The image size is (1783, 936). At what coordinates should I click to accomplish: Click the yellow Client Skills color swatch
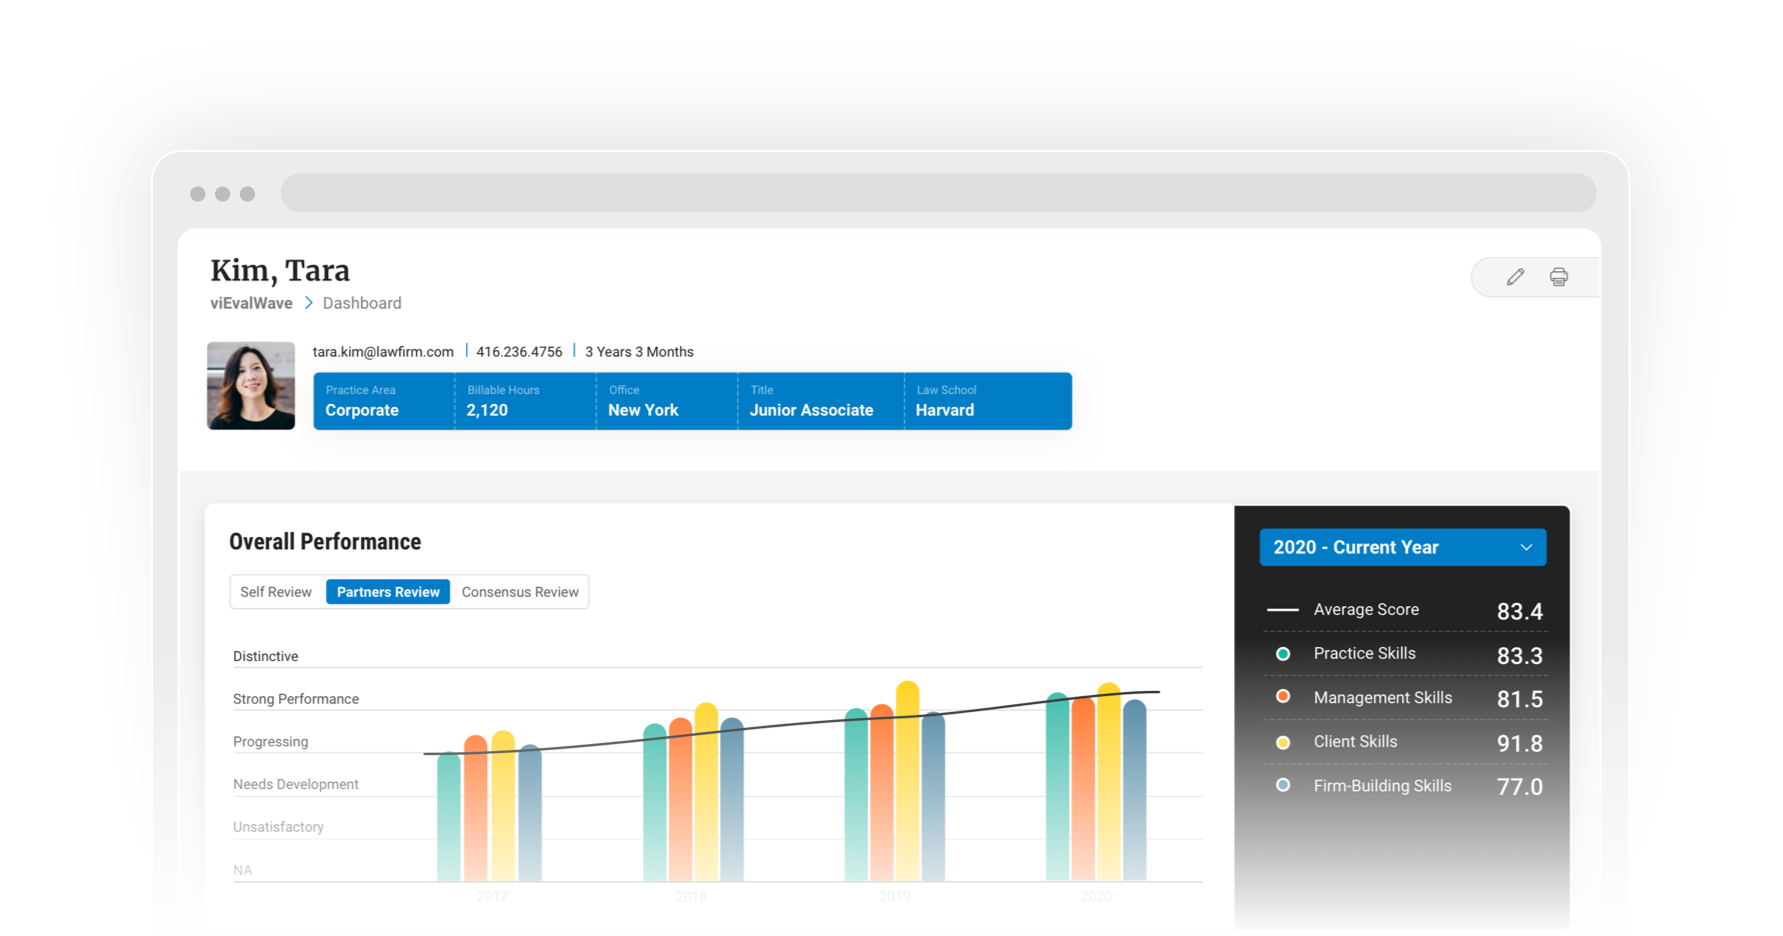(x=1283, y=741)
